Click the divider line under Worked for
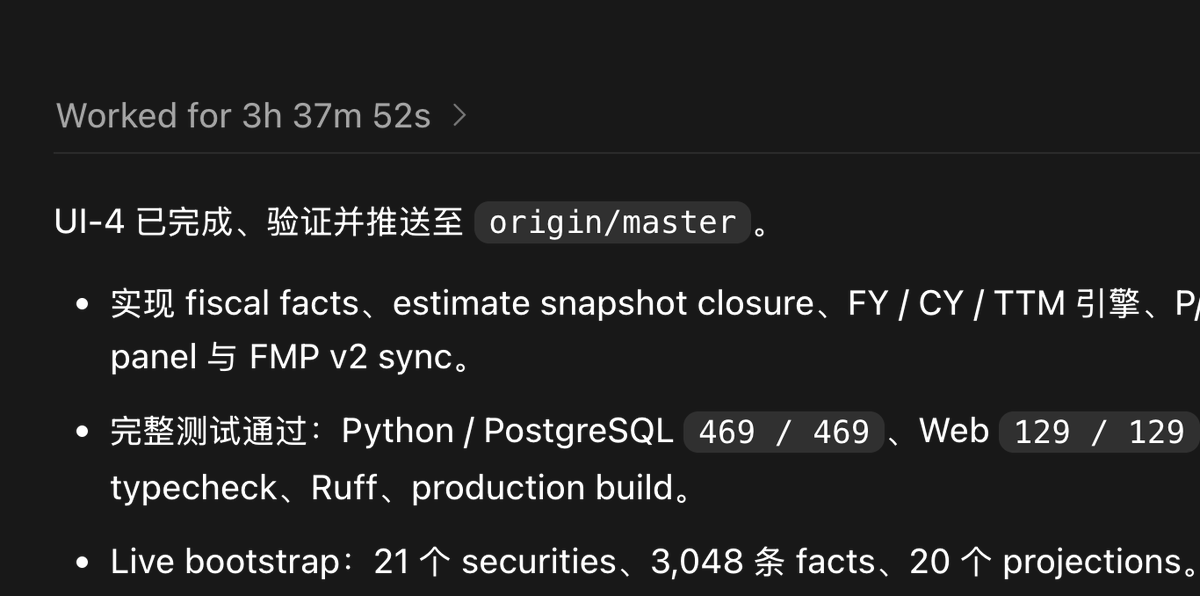The image size is (1200, 596). point(627,153)
